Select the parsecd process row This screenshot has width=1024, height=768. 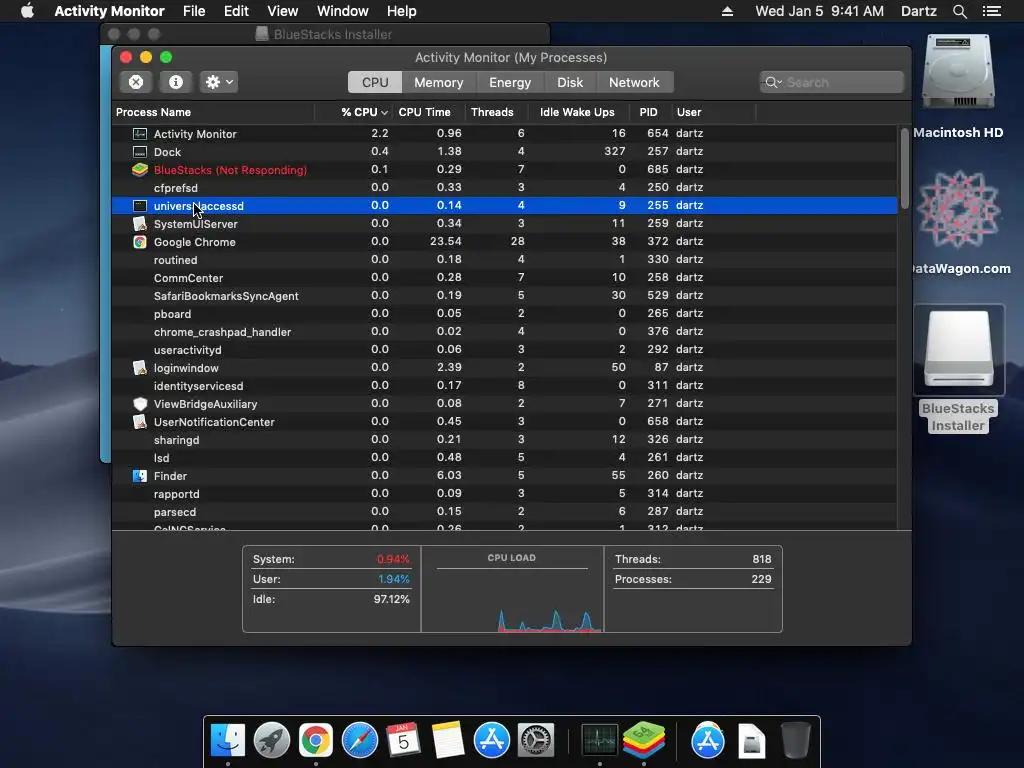point(505,512)
